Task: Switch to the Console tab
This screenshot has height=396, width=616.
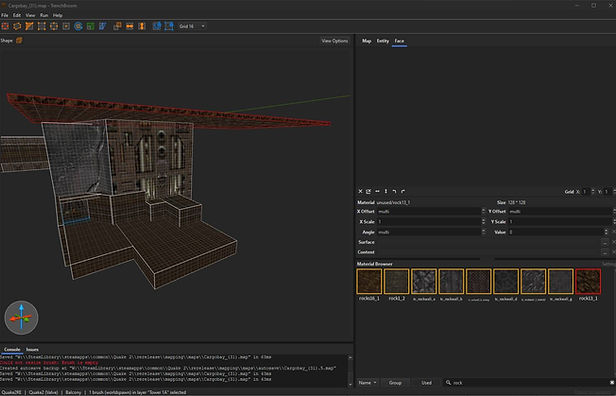Action: pos(12,349)
